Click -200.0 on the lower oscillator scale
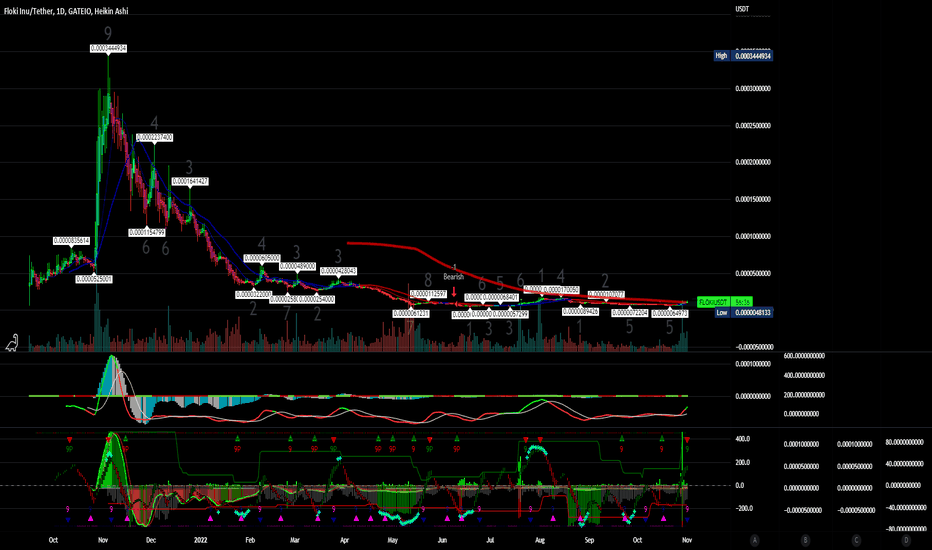The image size is (932, 550). point(745,508)
